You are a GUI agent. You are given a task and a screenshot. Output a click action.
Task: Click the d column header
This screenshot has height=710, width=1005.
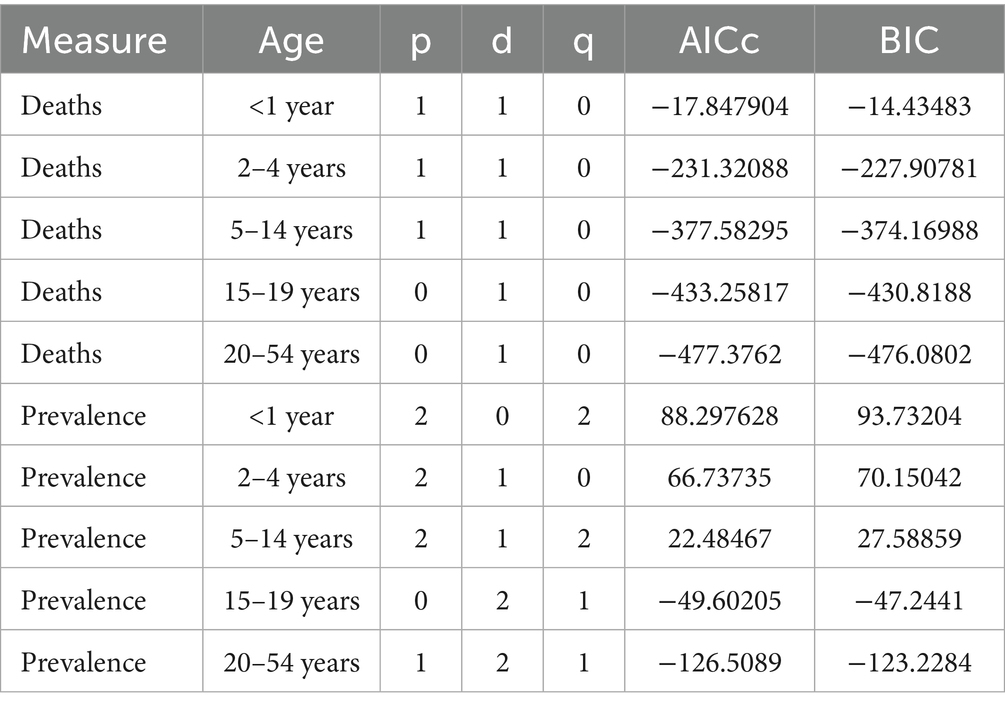coord(502,42)
